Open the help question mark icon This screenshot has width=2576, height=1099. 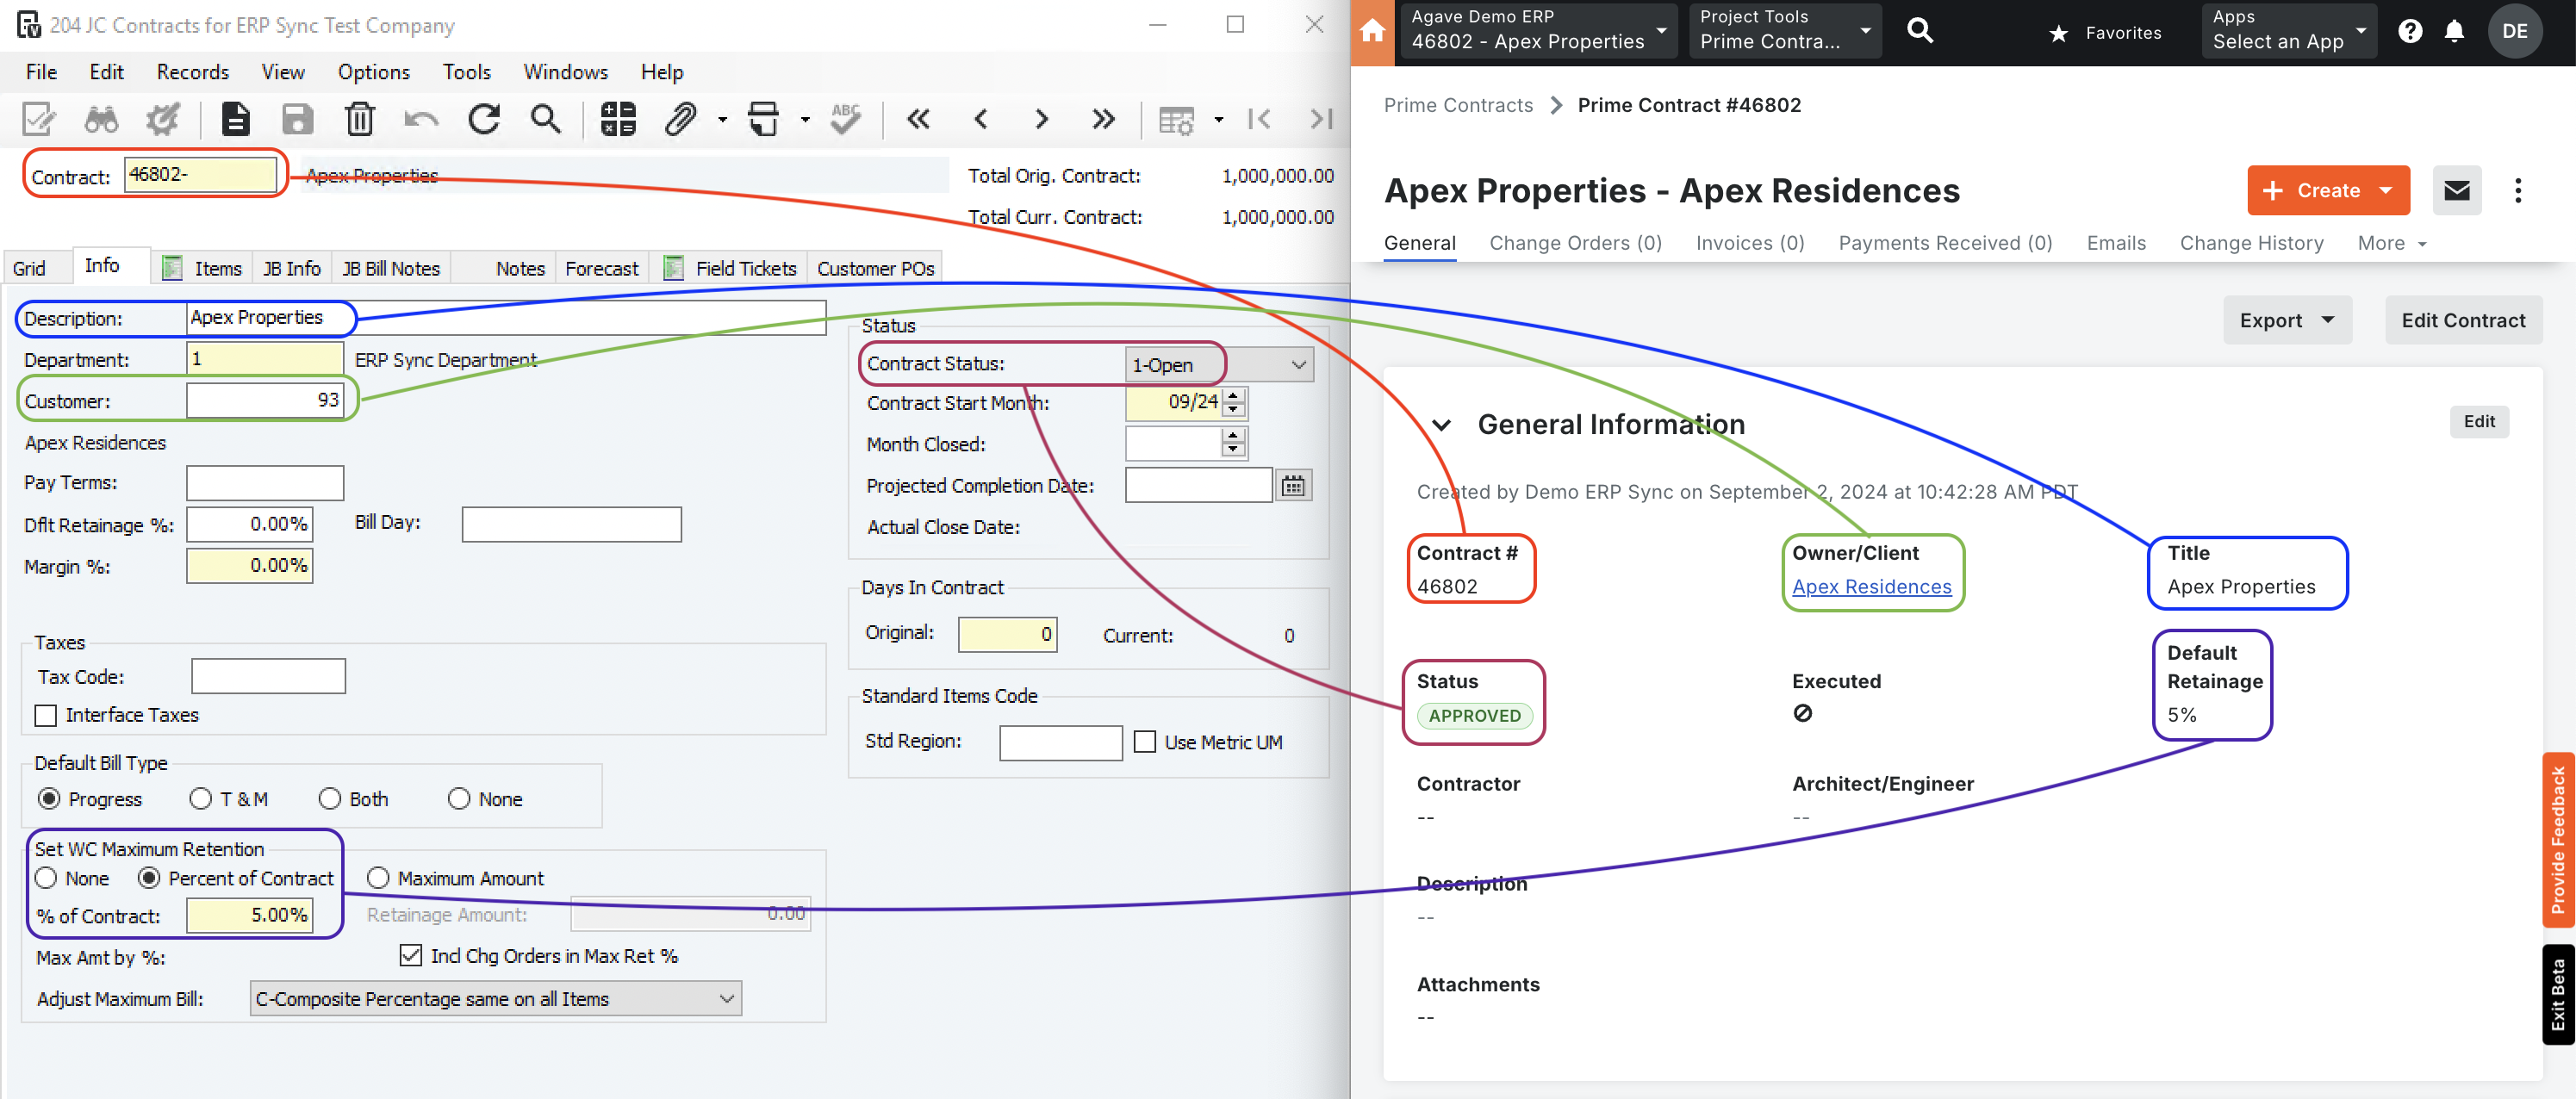2410,31
